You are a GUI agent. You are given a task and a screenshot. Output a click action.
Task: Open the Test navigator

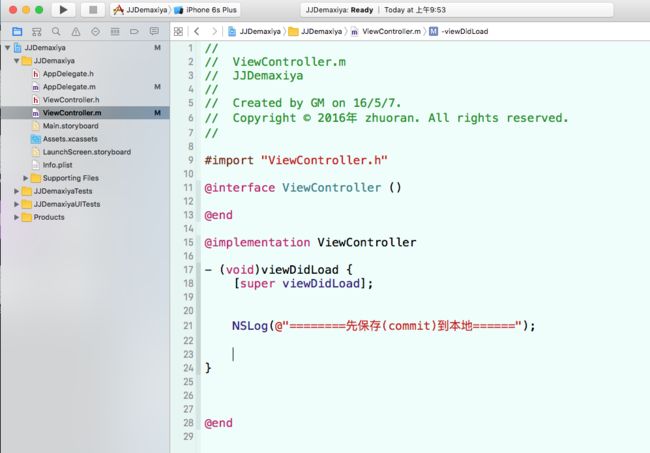pos(95,31)
